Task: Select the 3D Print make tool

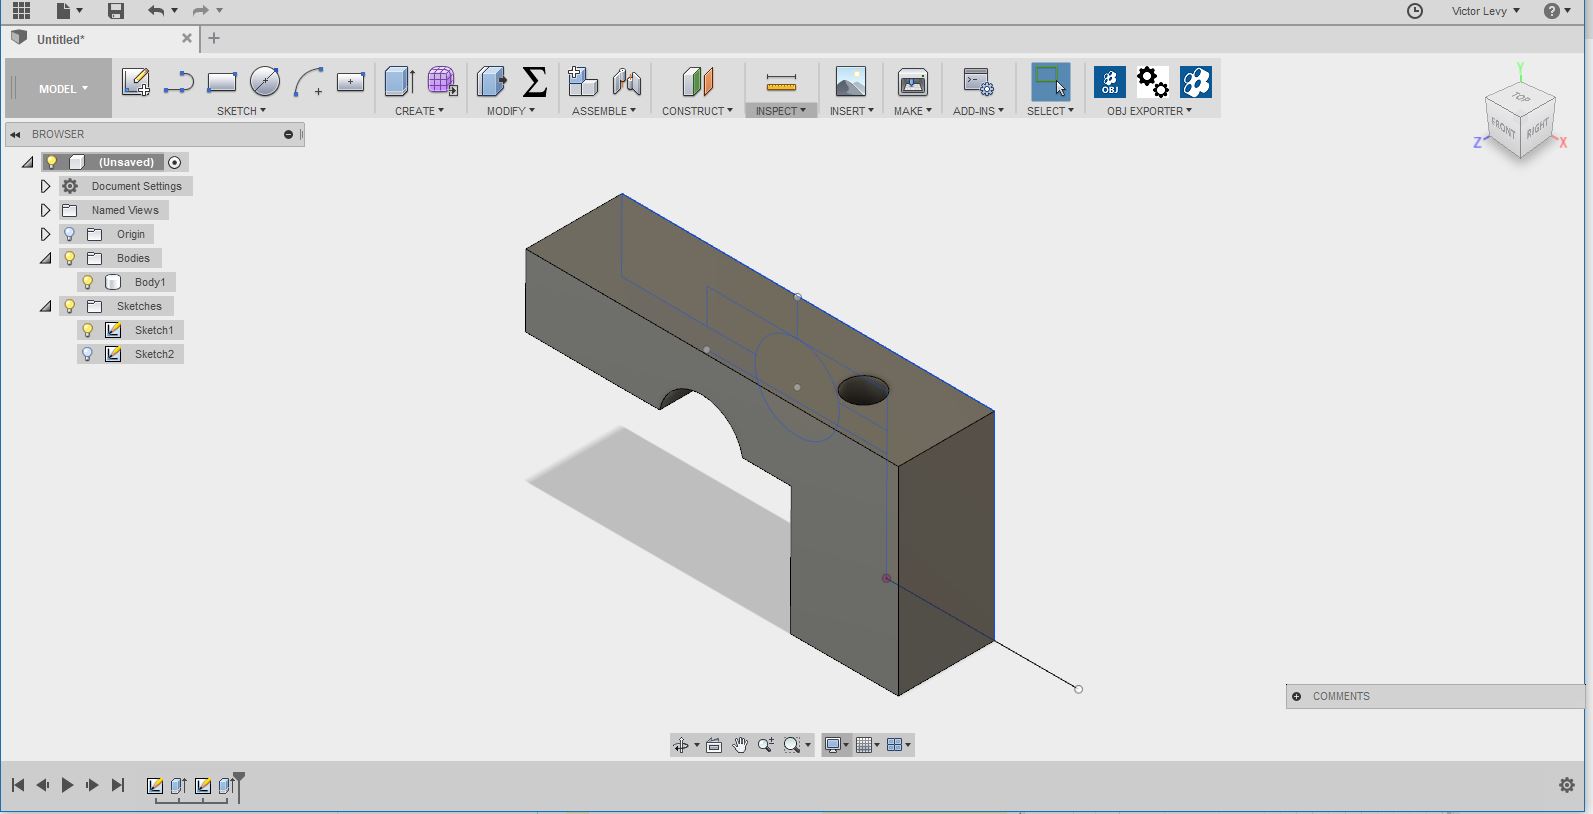Action: tap(912, 82)
